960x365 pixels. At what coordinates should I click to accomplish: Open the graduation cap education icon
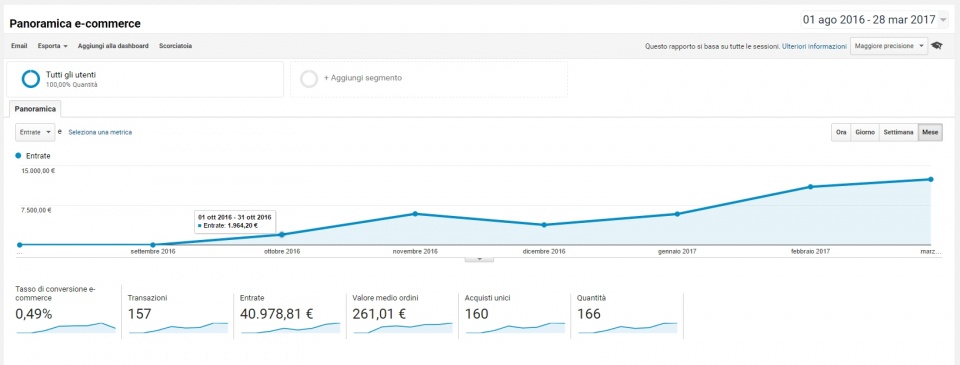click(x=937, y=46)
